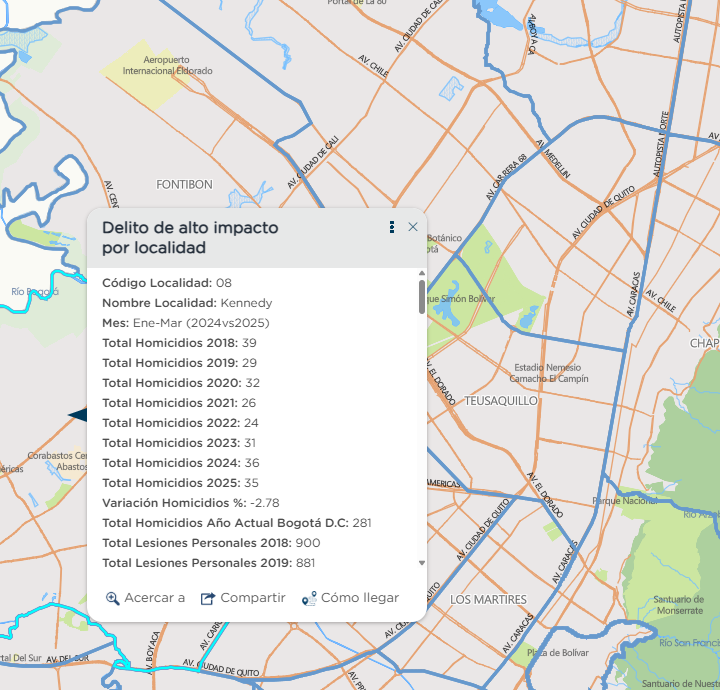Select the LOS MARTIRES locality label
The image size is (720, 690).
(x=488, y=599)
